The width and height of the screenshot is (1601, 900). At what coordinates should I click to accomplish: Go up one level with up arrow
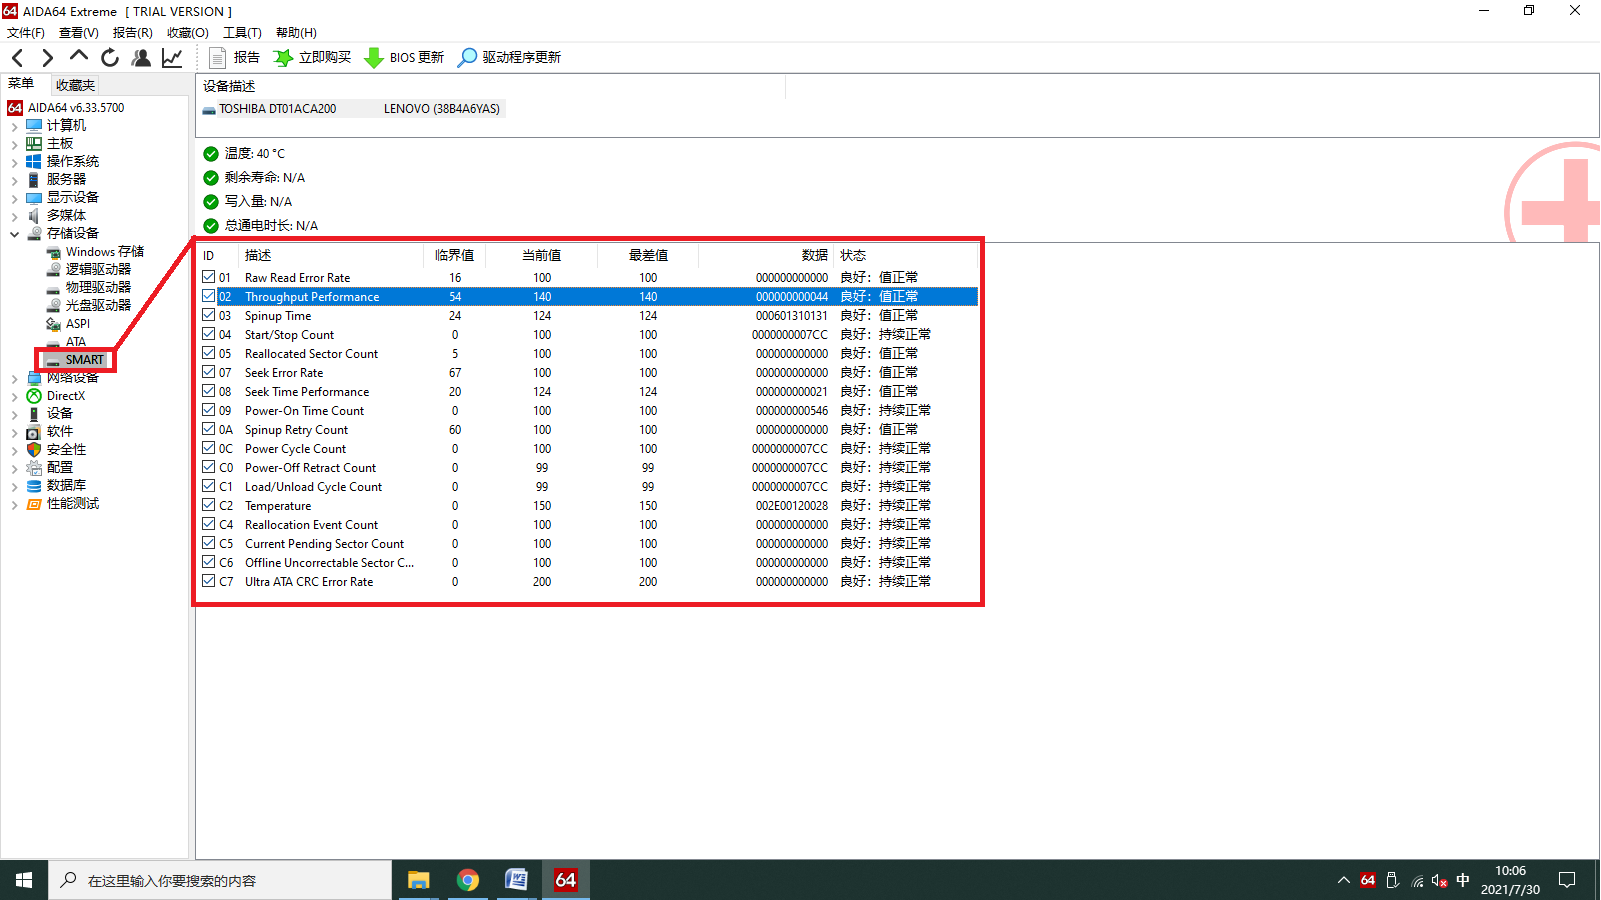[x=79, y=57]
